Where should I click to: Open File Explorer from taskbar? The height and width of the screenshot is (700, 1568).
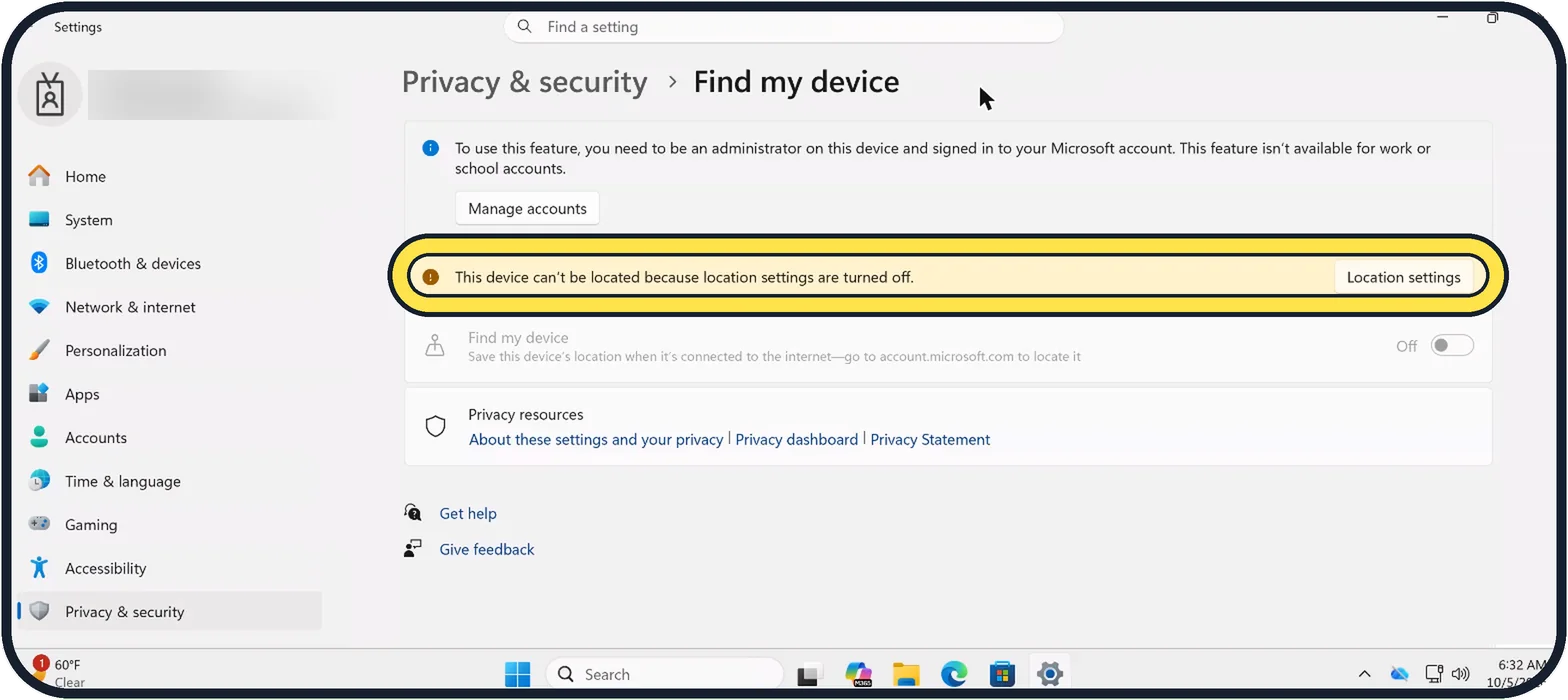[906, 674]
